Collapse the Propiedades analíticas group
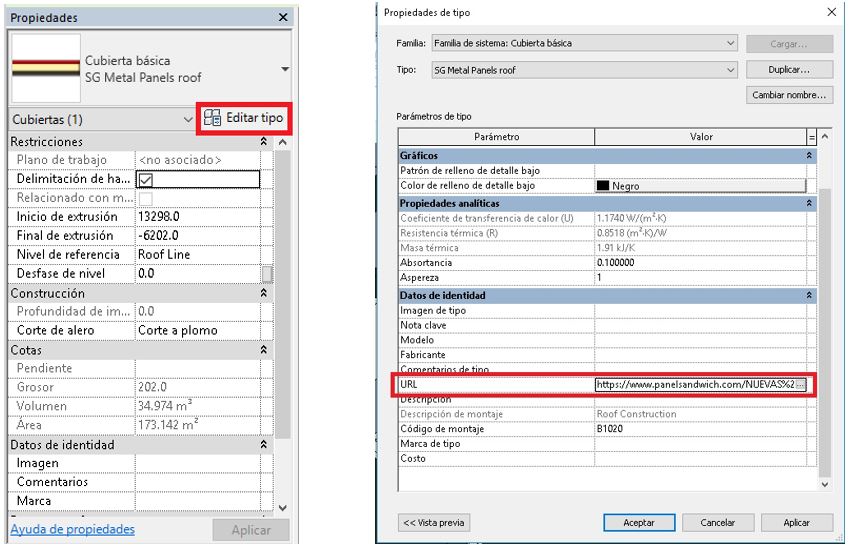The image size is (850, 547). tap(808, 203)
